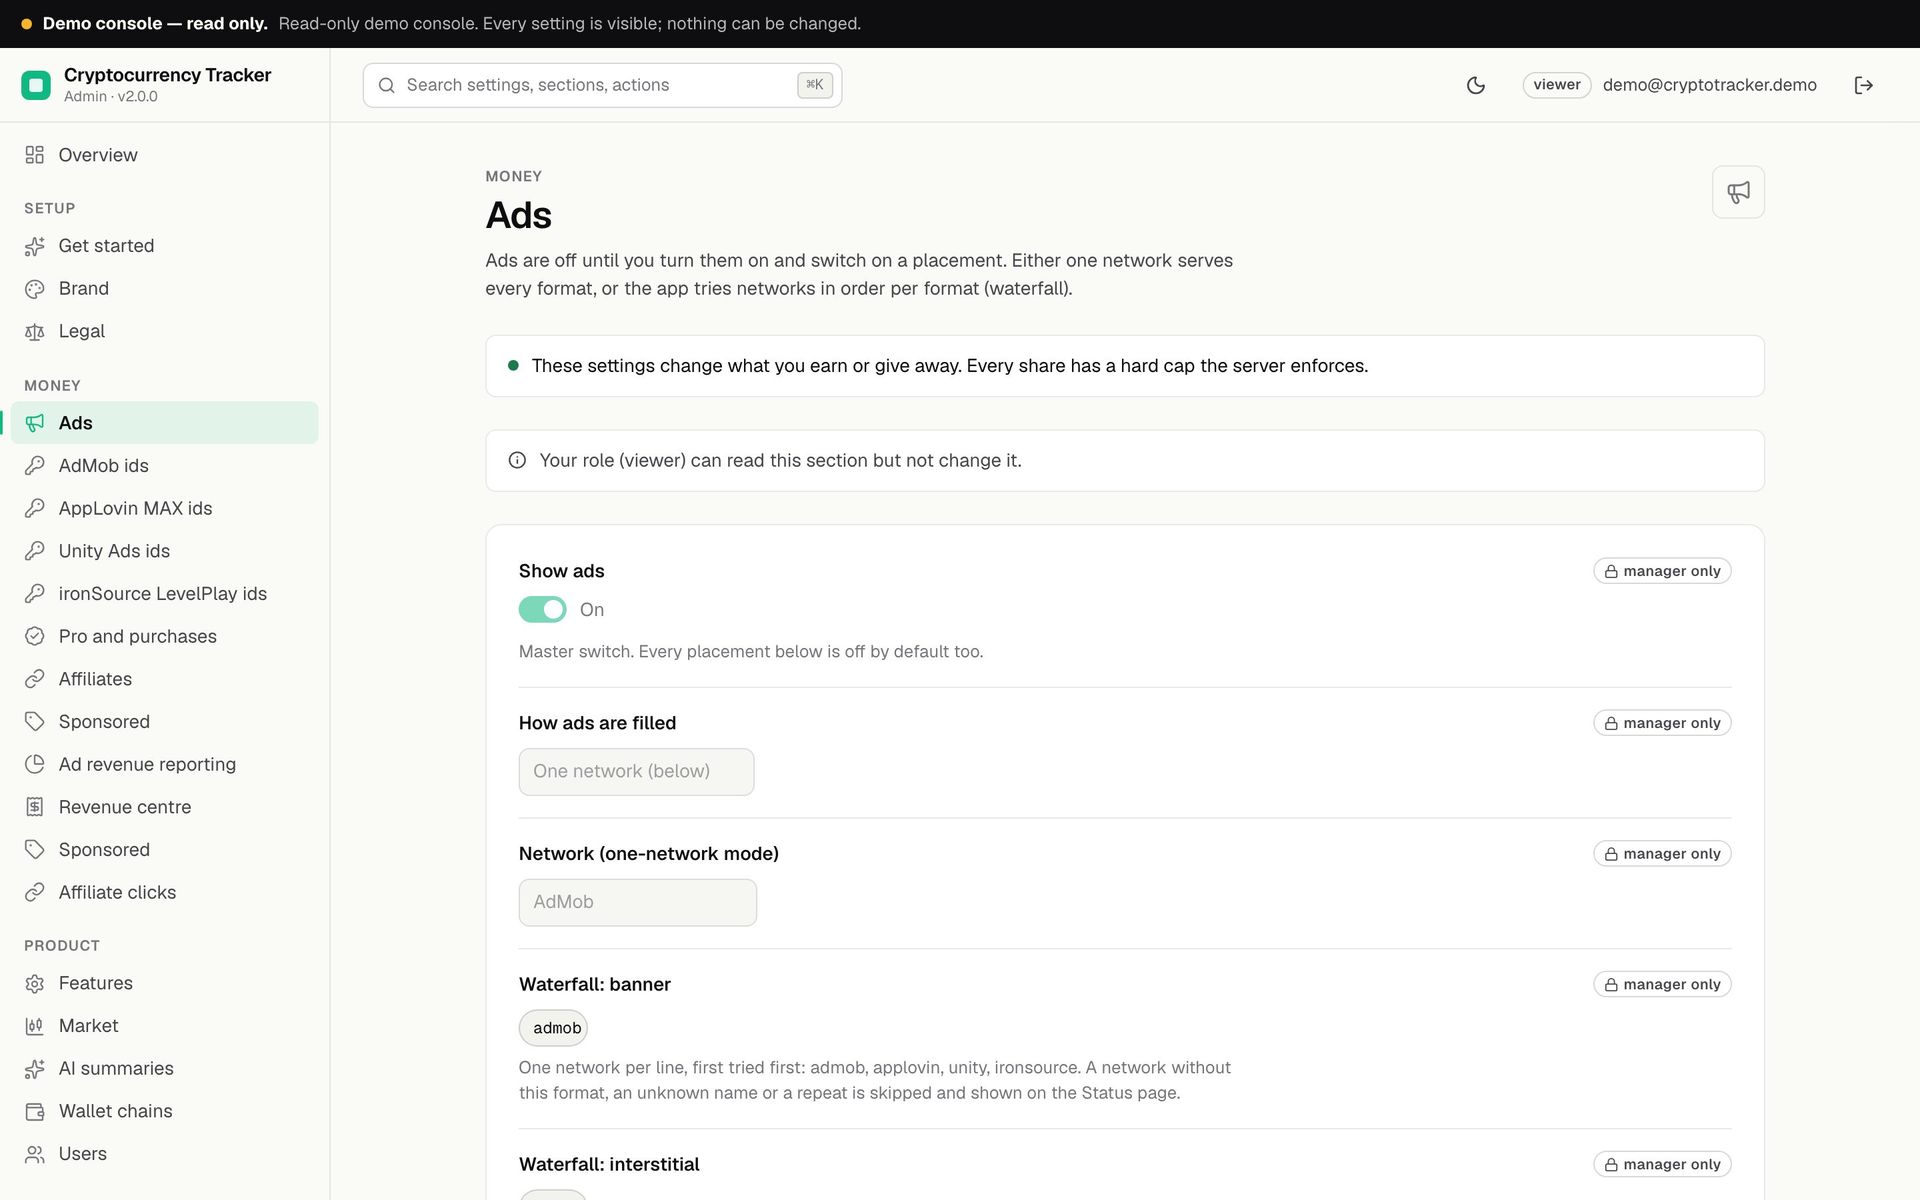Click the Overview grid icon in sidebar

[x=35, y=155]
